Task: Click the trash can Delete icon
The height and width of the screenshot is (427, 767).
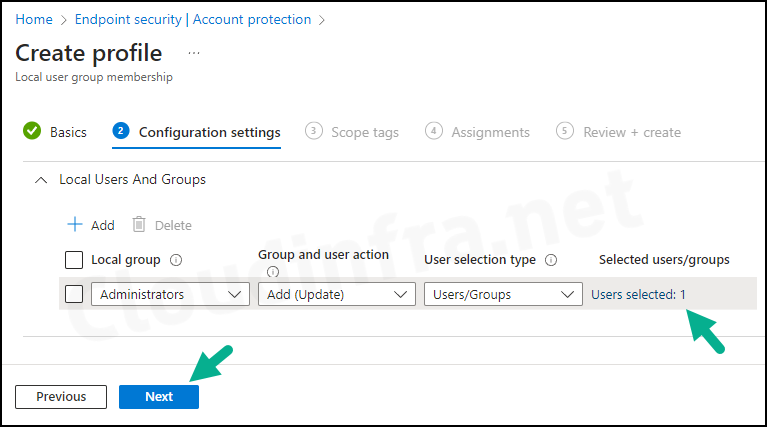Action: (139, 225)
